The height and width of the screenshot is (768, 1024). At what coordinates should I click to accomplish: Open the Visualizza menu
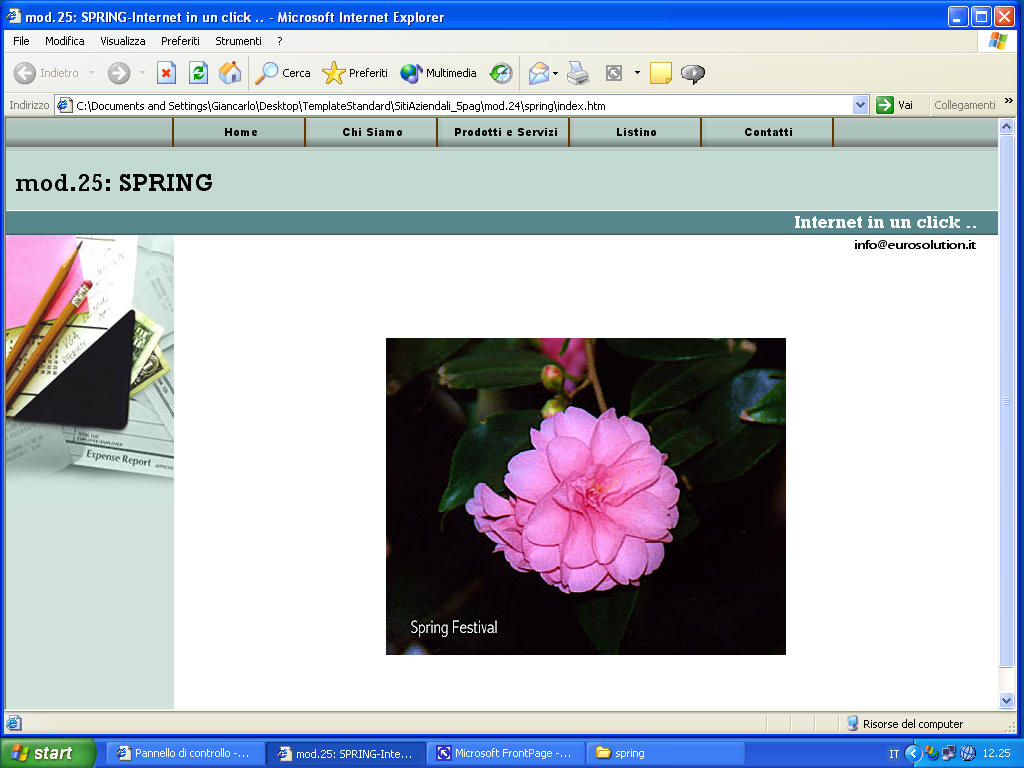(x=123, y=41)
